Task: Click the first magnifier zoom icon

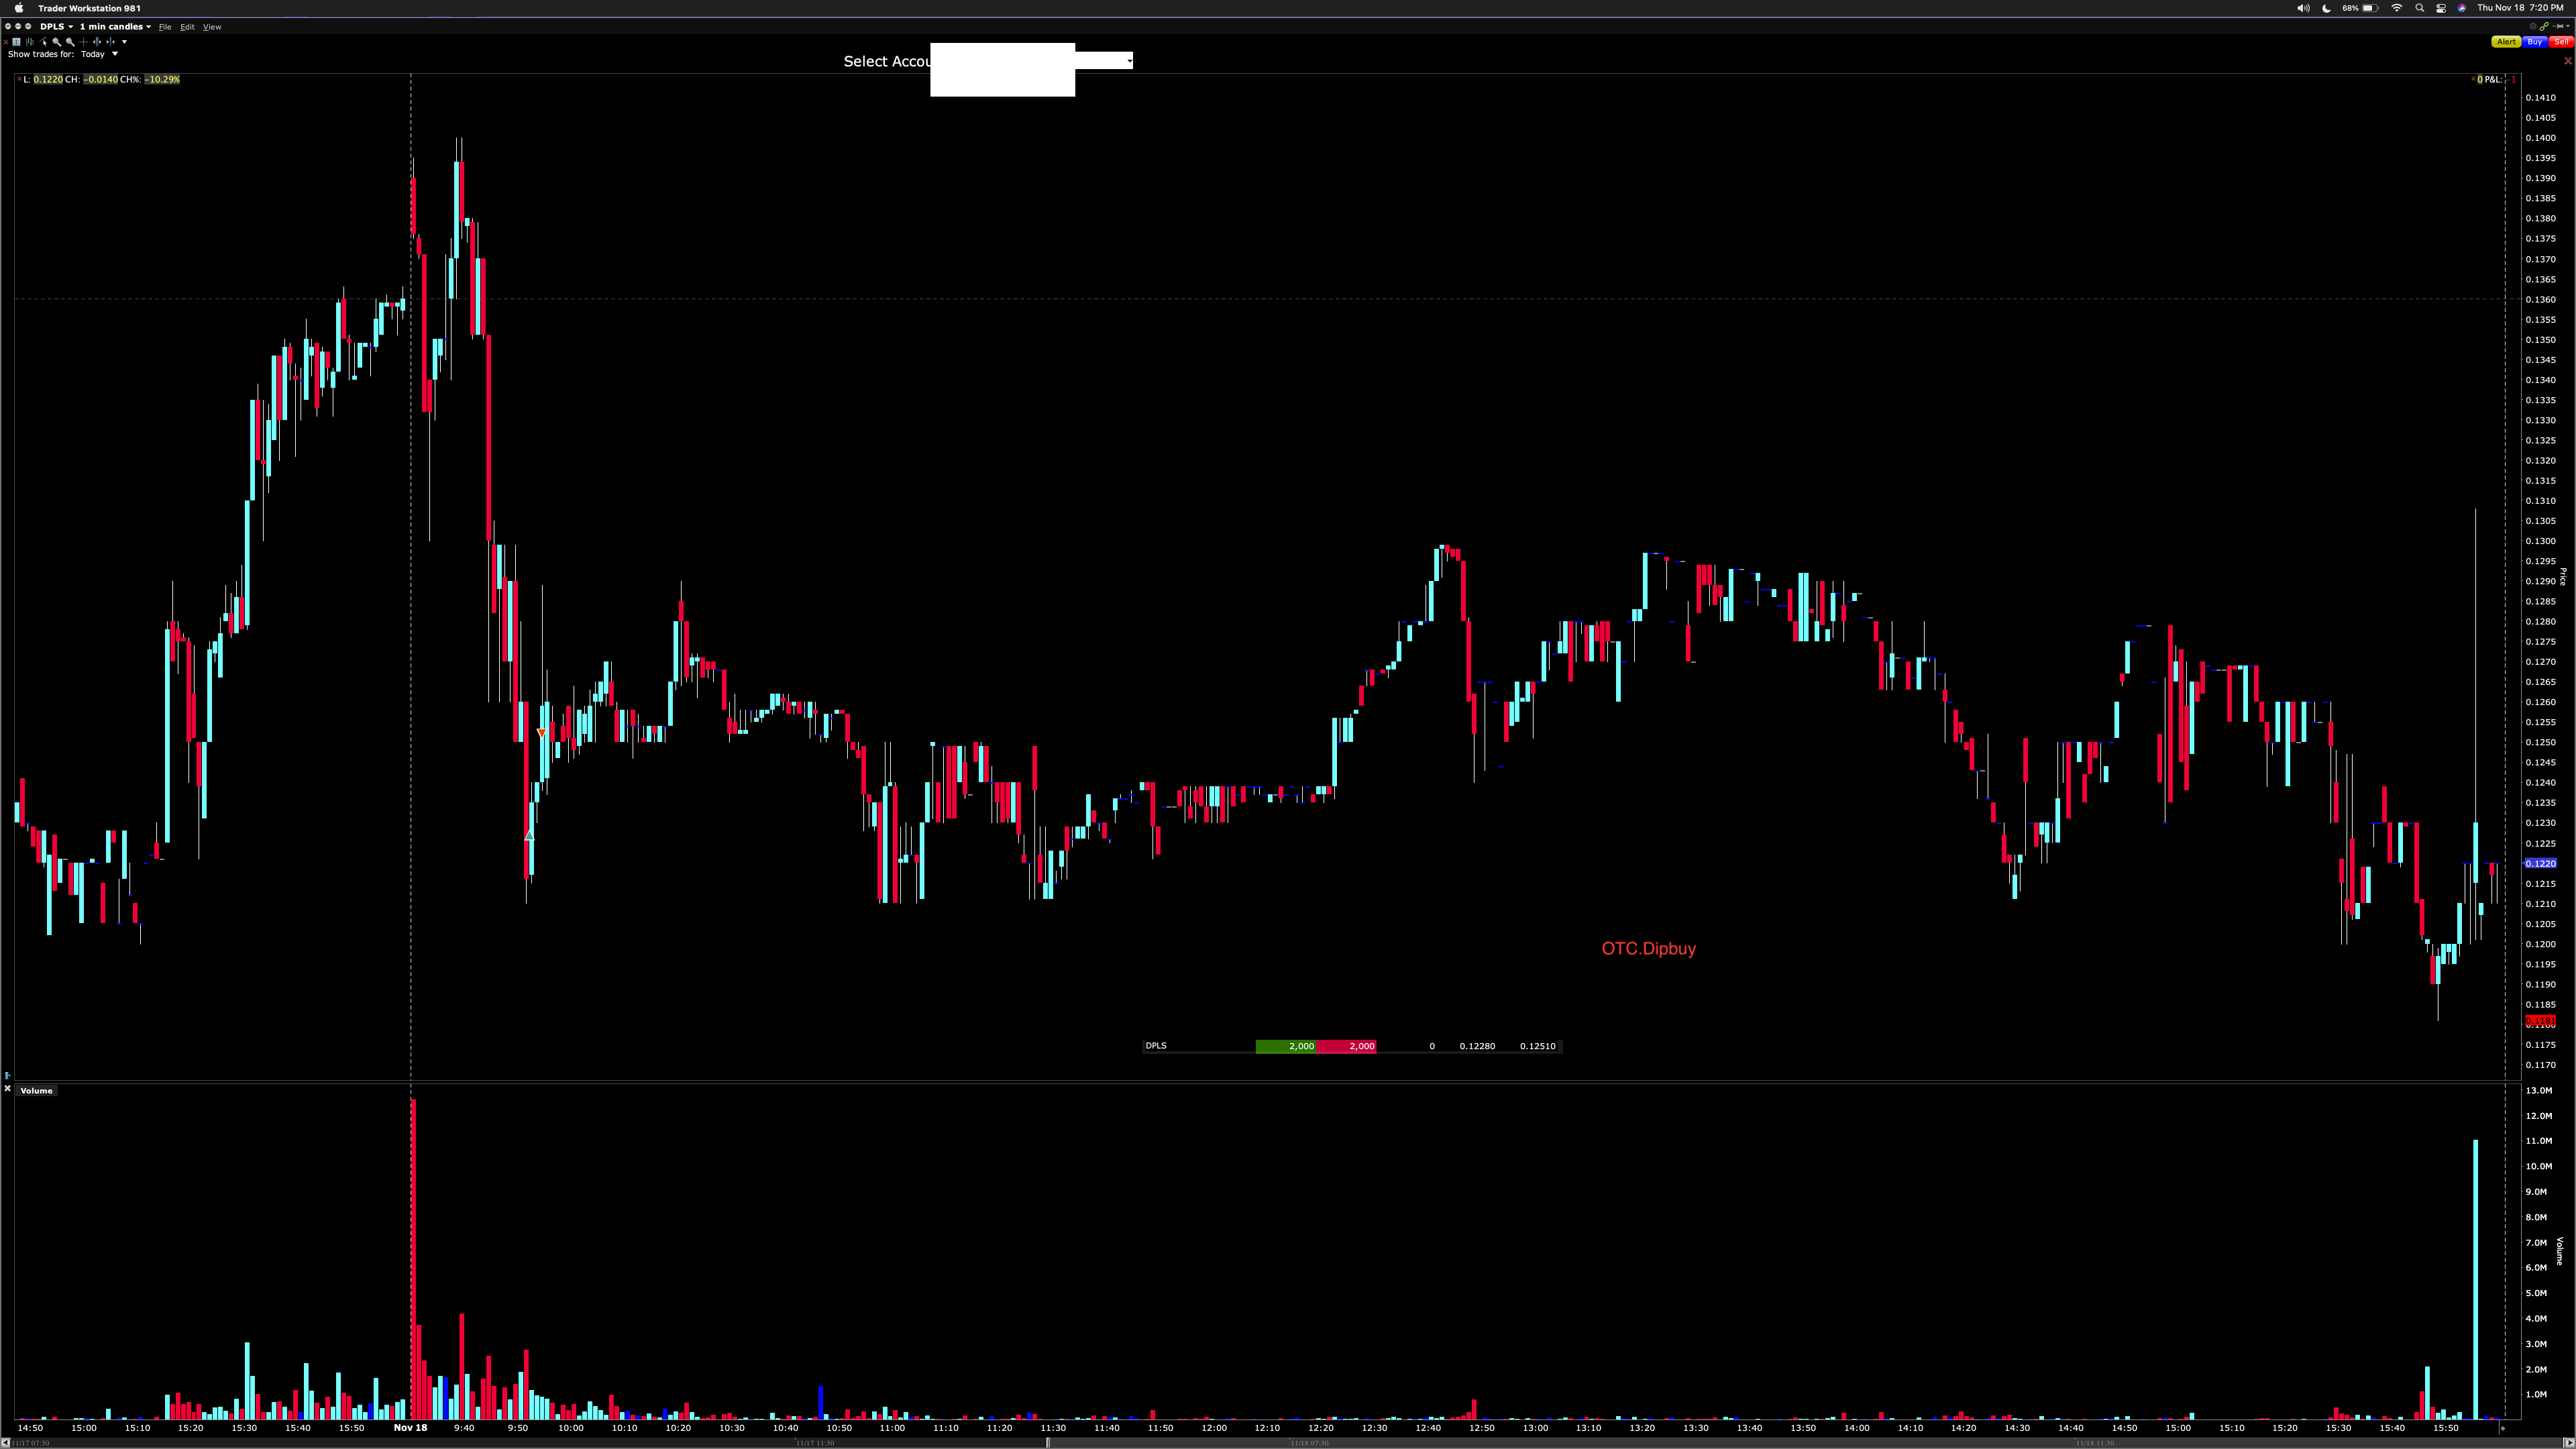Action: pyautogui.click(x=56, y=42)
